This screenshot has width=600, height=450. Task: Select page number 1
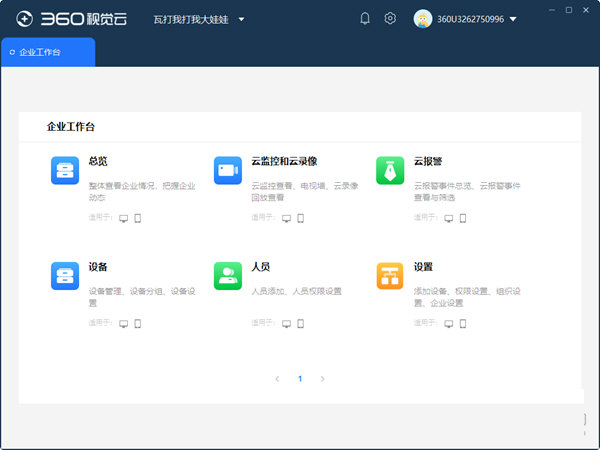(300, 379)
